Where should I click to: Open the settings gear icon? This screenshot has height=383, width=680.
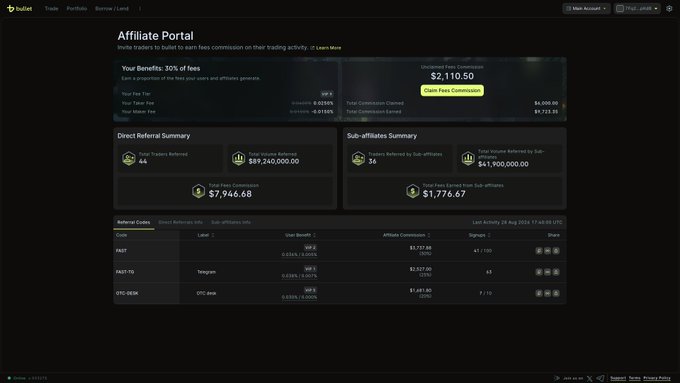tap(669, 8)
